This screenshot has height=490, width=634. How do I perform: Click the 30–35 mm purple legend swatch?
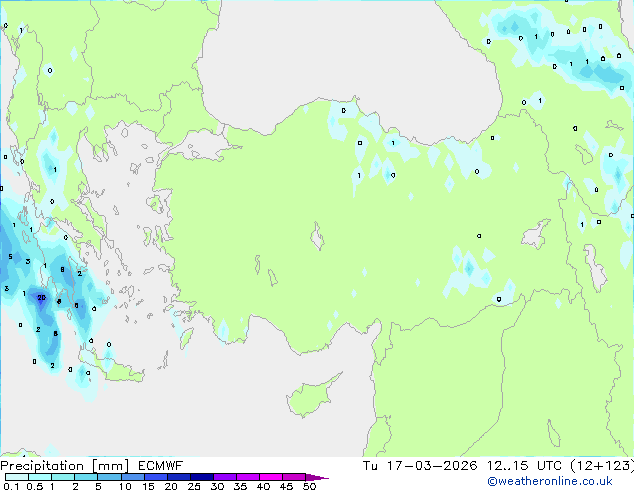coord(224,477)
